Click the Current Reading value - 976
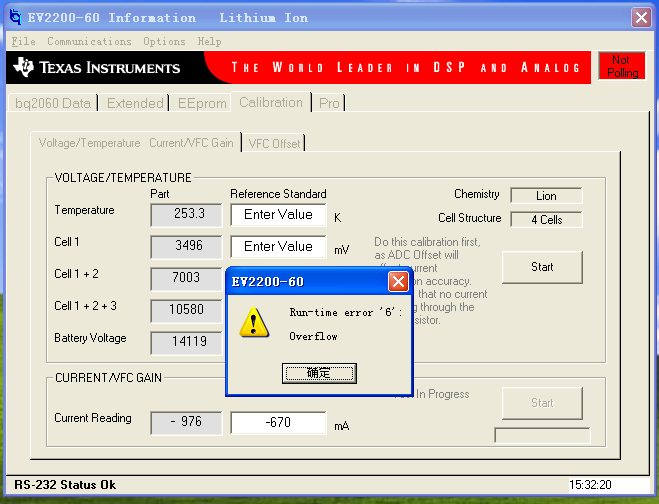Screen dimensions: 659x504 point(186,422)
